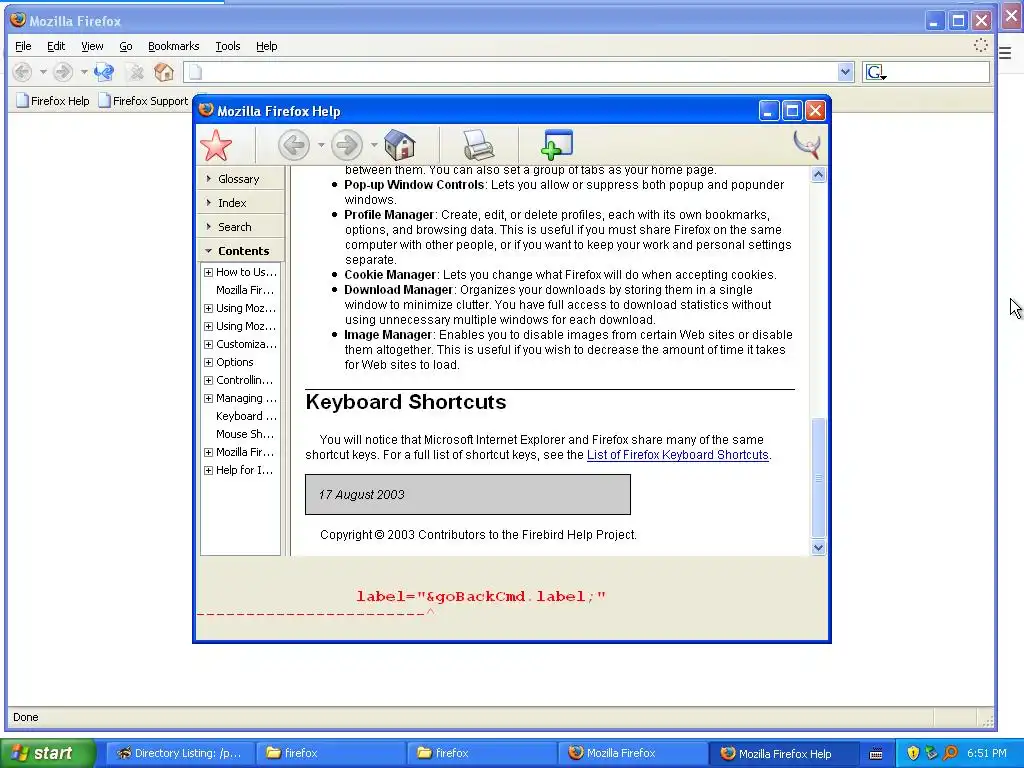Expand the 'Customiza...' tree node
The width and height of the screenshot is (1024, 768).
coord(208,344)
